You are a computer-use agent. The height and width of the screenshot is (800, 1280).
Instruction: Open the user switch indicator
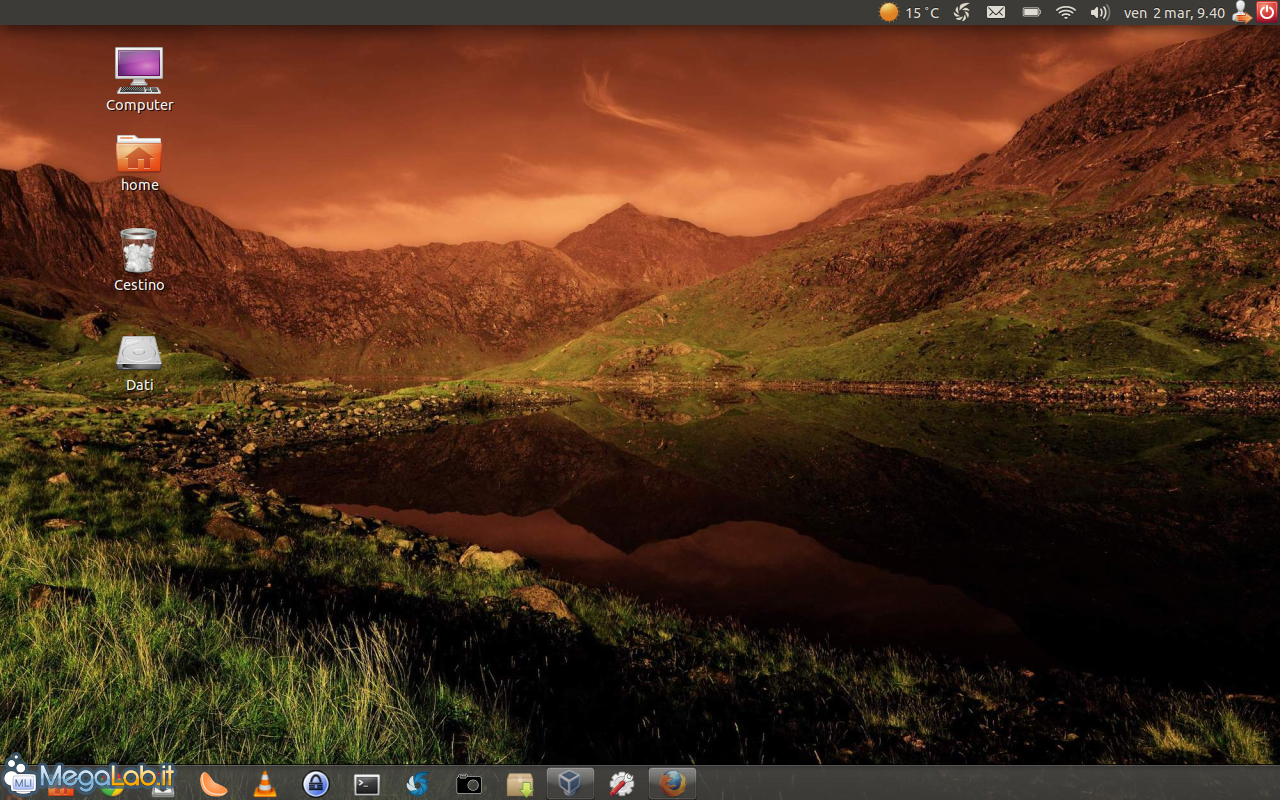click(1241, 12)
